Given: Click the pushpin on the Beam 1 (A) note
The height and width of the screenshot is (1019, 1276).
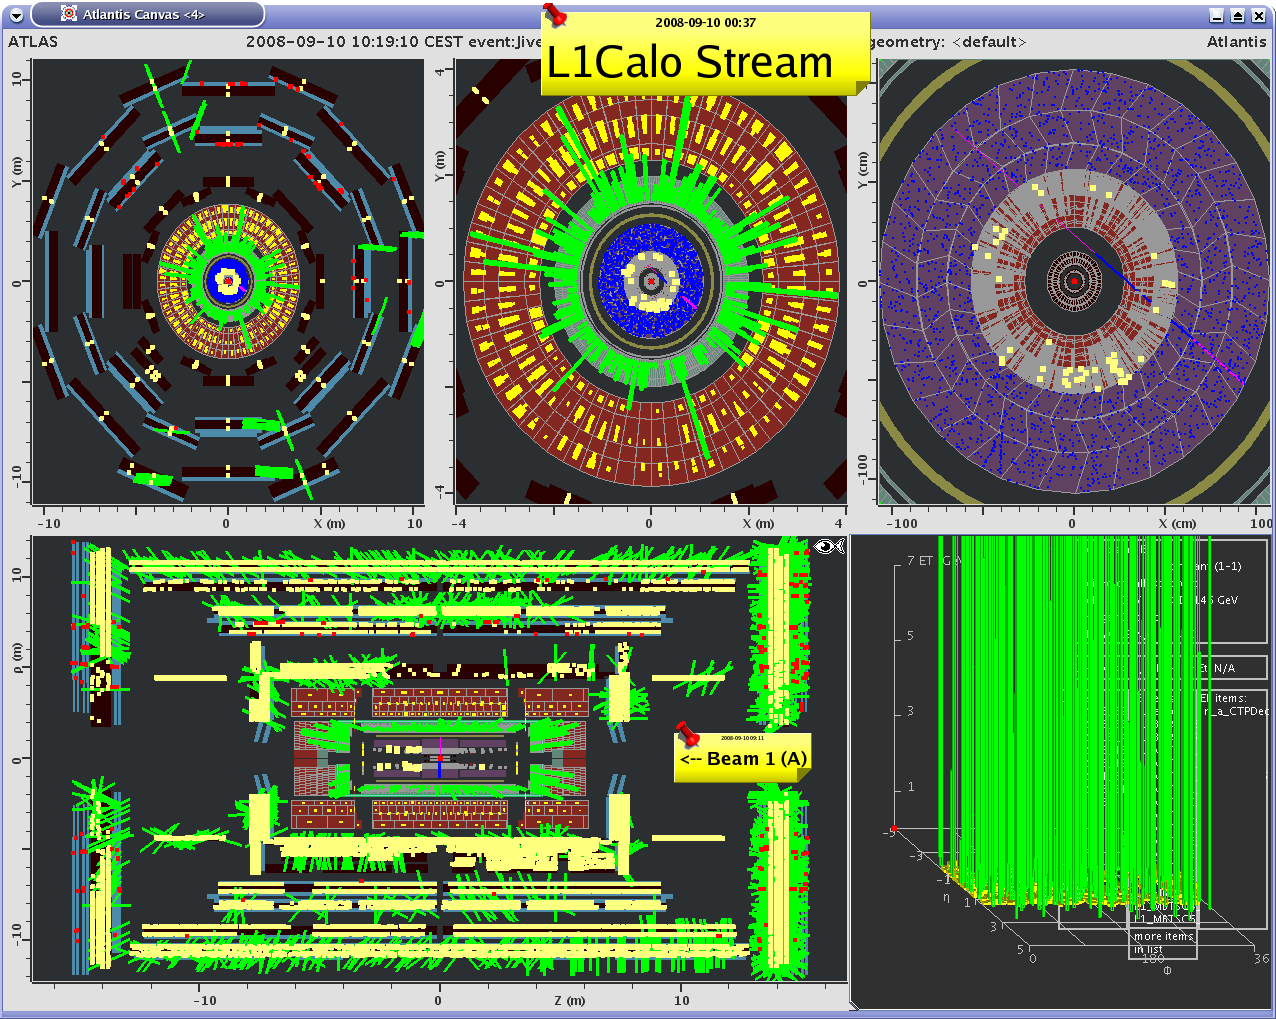Looking at the screenshot, I should [x=687, y=735].
